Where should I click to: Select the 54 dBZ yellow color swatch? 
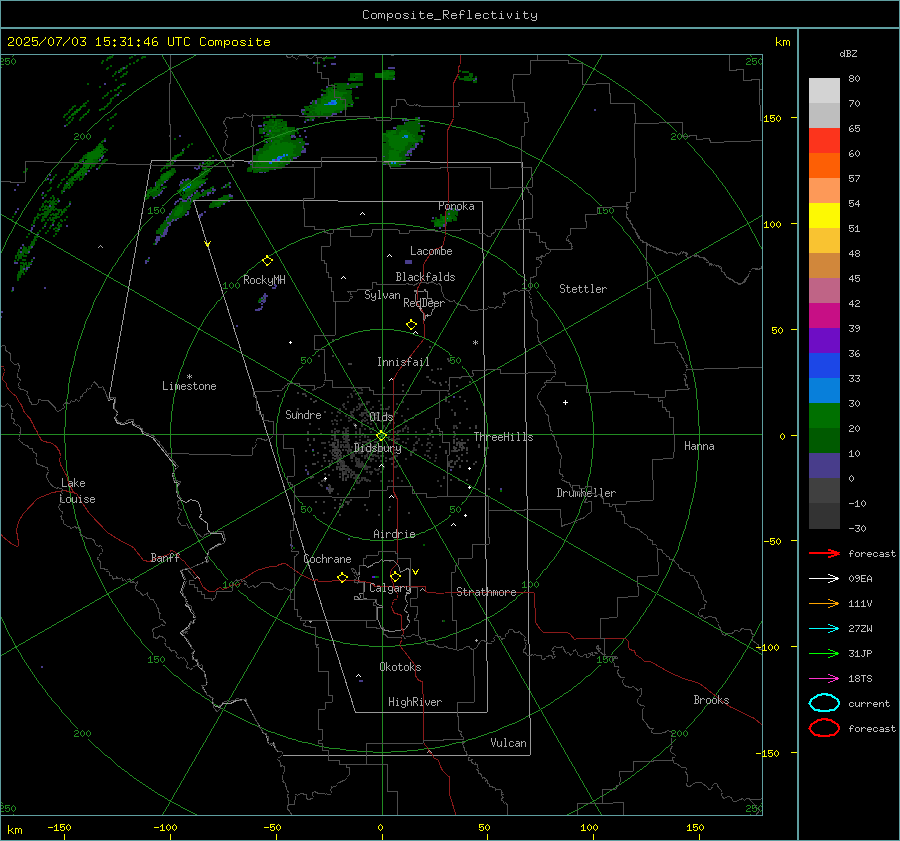click(x=824, y=216)
